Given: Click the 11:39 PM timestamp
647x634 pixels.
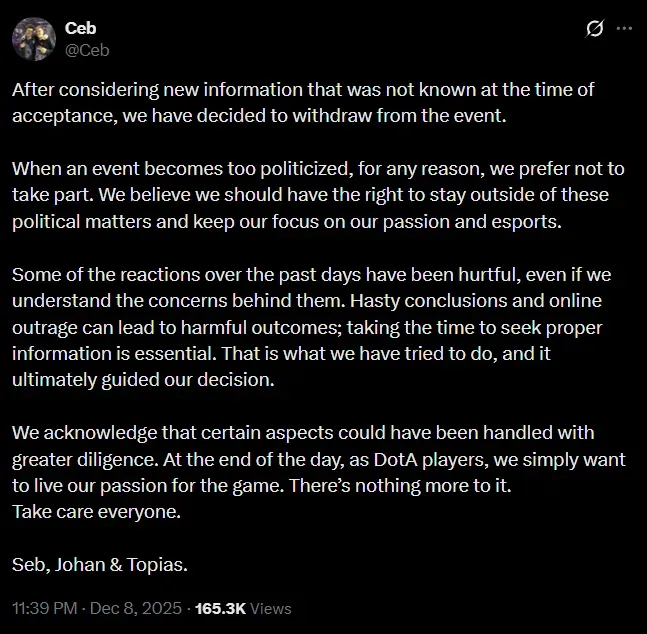Looking at the screenshot, I should click(x=46, y=608).
